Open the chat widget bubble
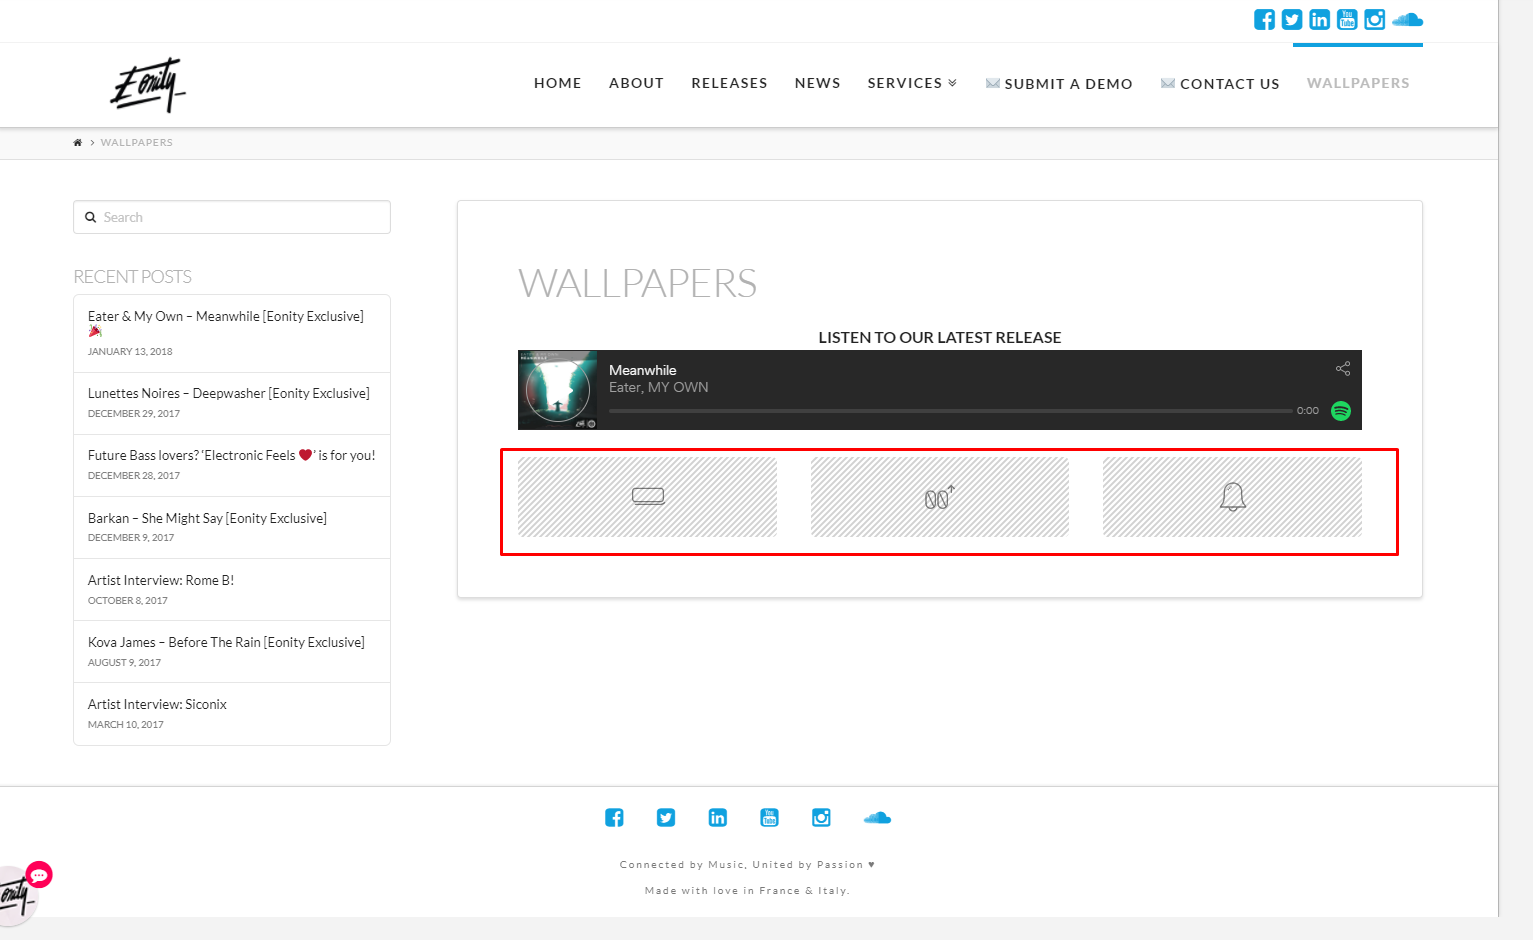This screenshot has width=1533, height=940. coord(39,876)
